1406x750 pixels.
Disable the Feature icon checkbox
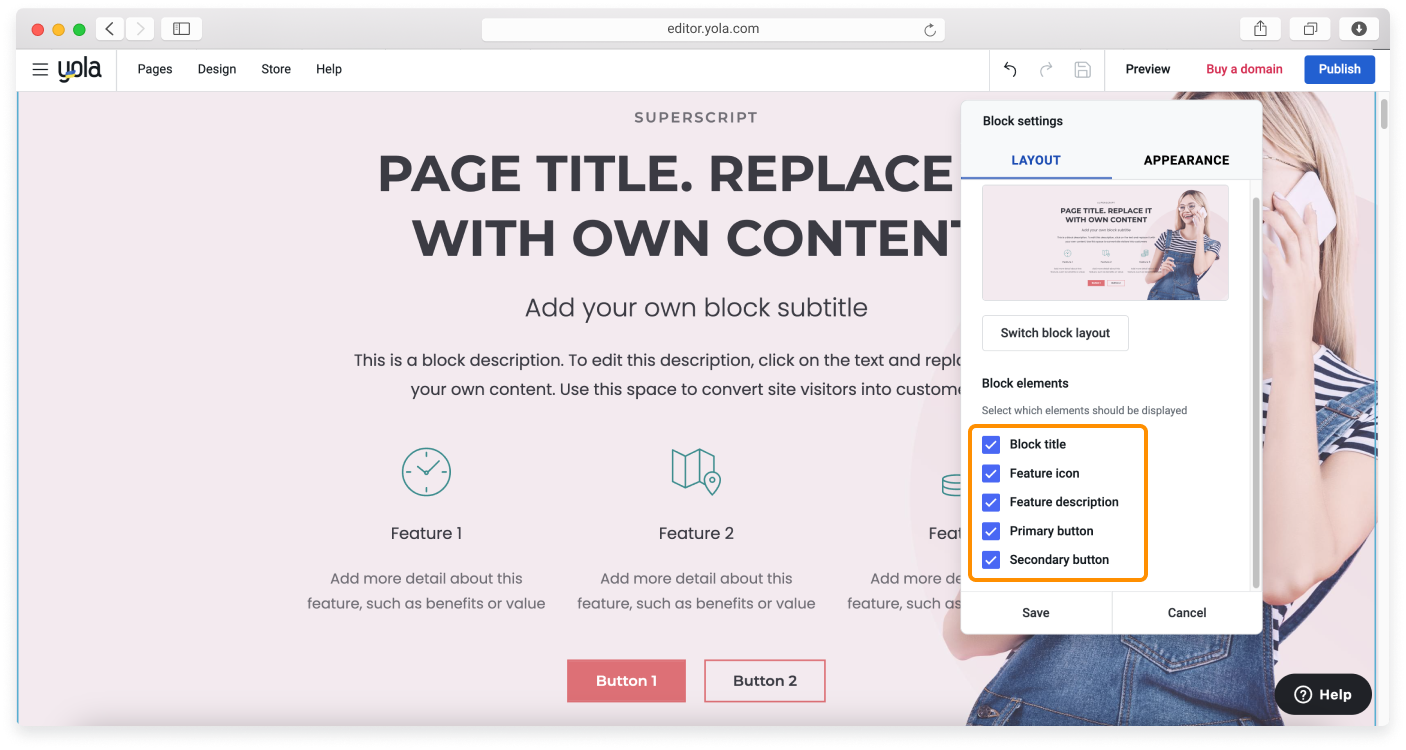(991, 474)
